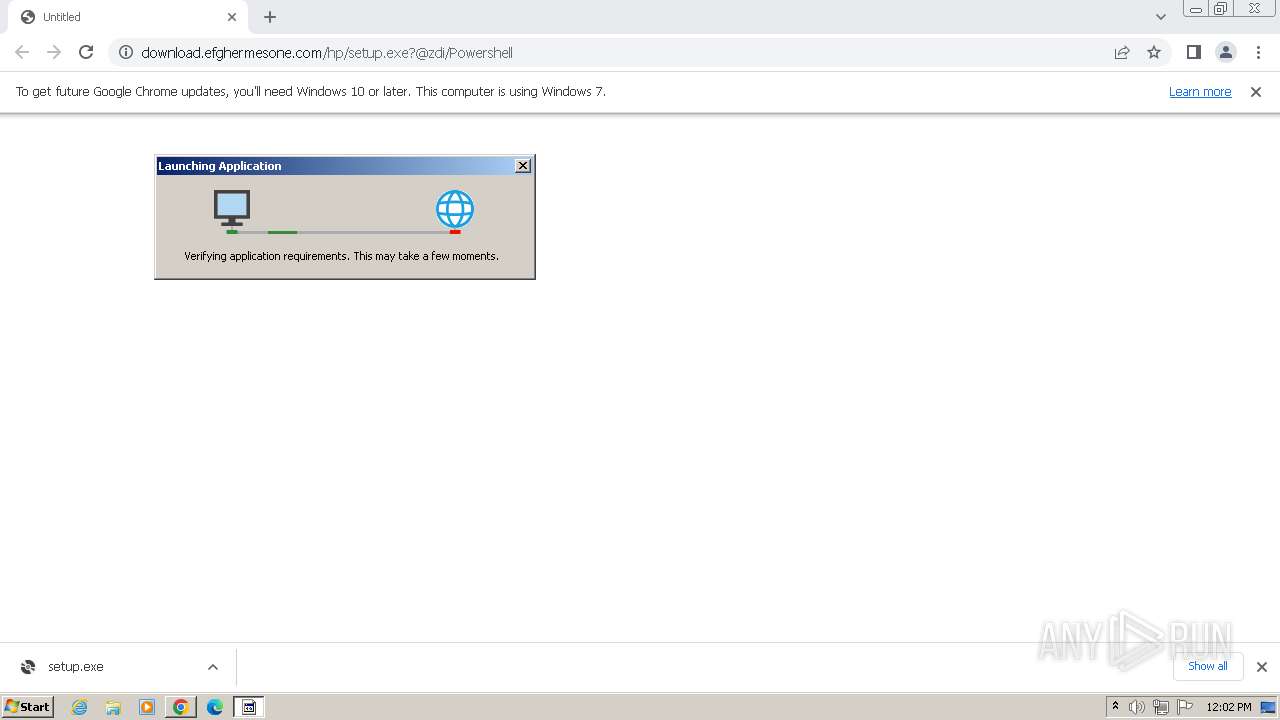Image resolution: width=1280 pixels, height=720 pixels.
Task: Click the computer monitor icon in dialog
Action: coord(232,208)
